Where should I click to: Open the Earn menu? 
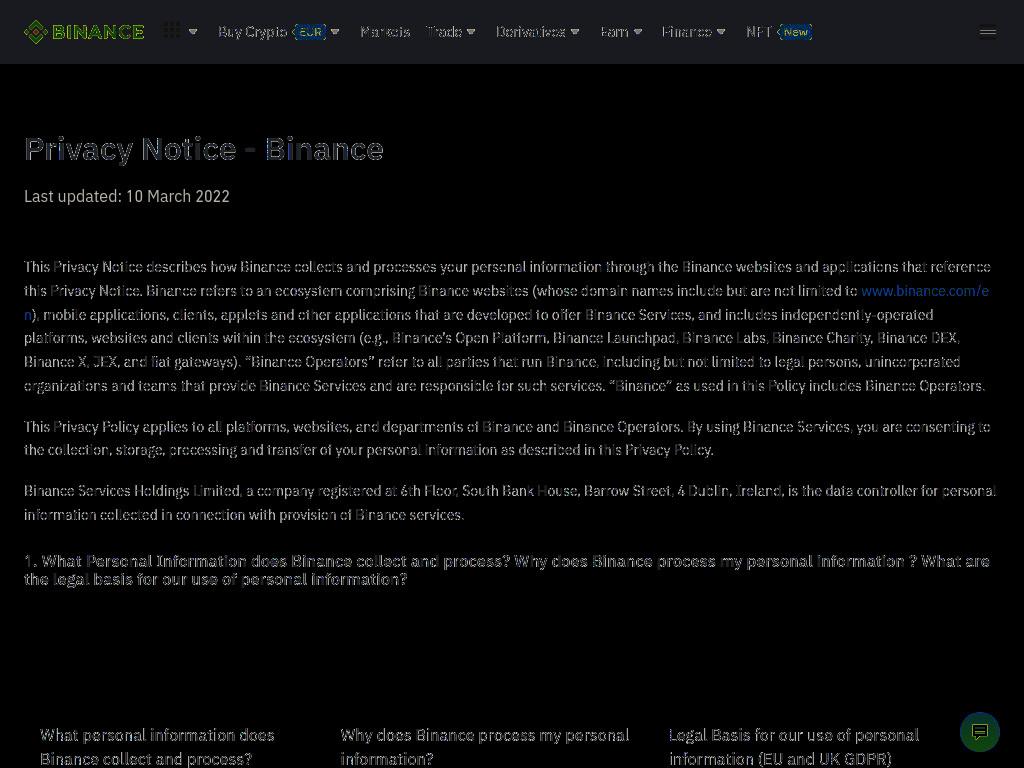point(615,32)
